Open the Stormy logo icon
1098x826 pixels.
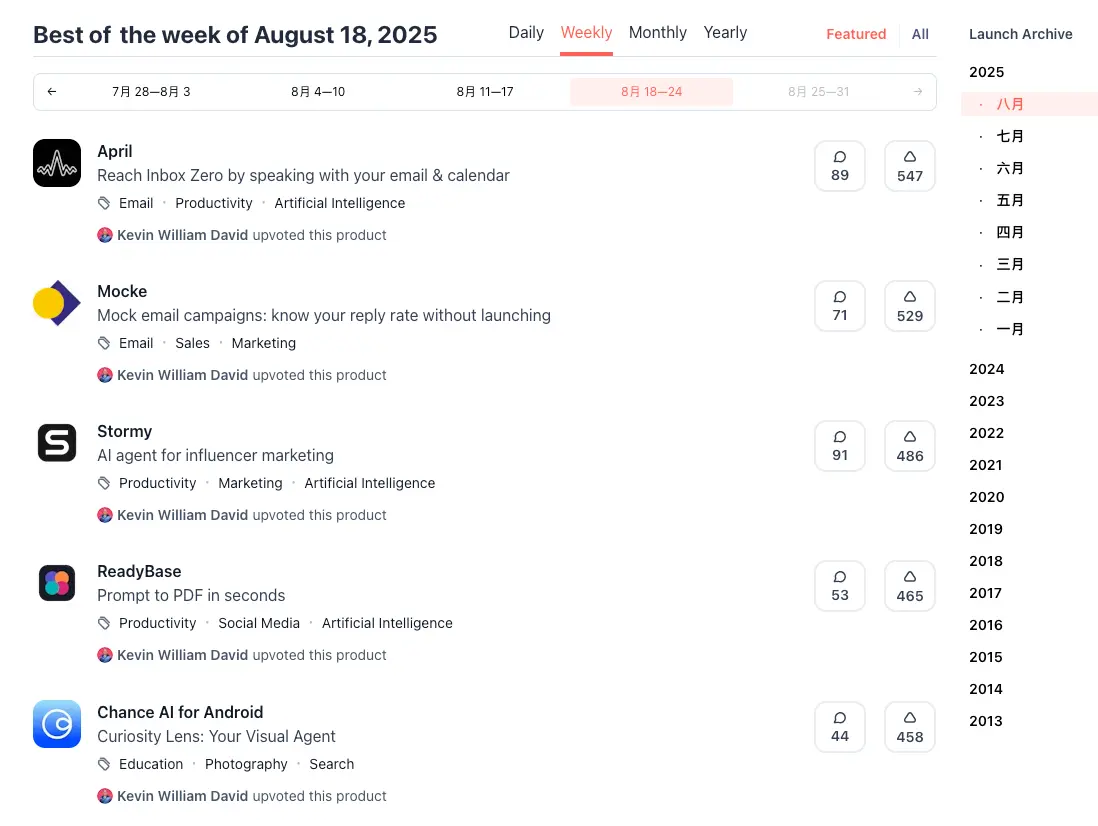point(57,443)
